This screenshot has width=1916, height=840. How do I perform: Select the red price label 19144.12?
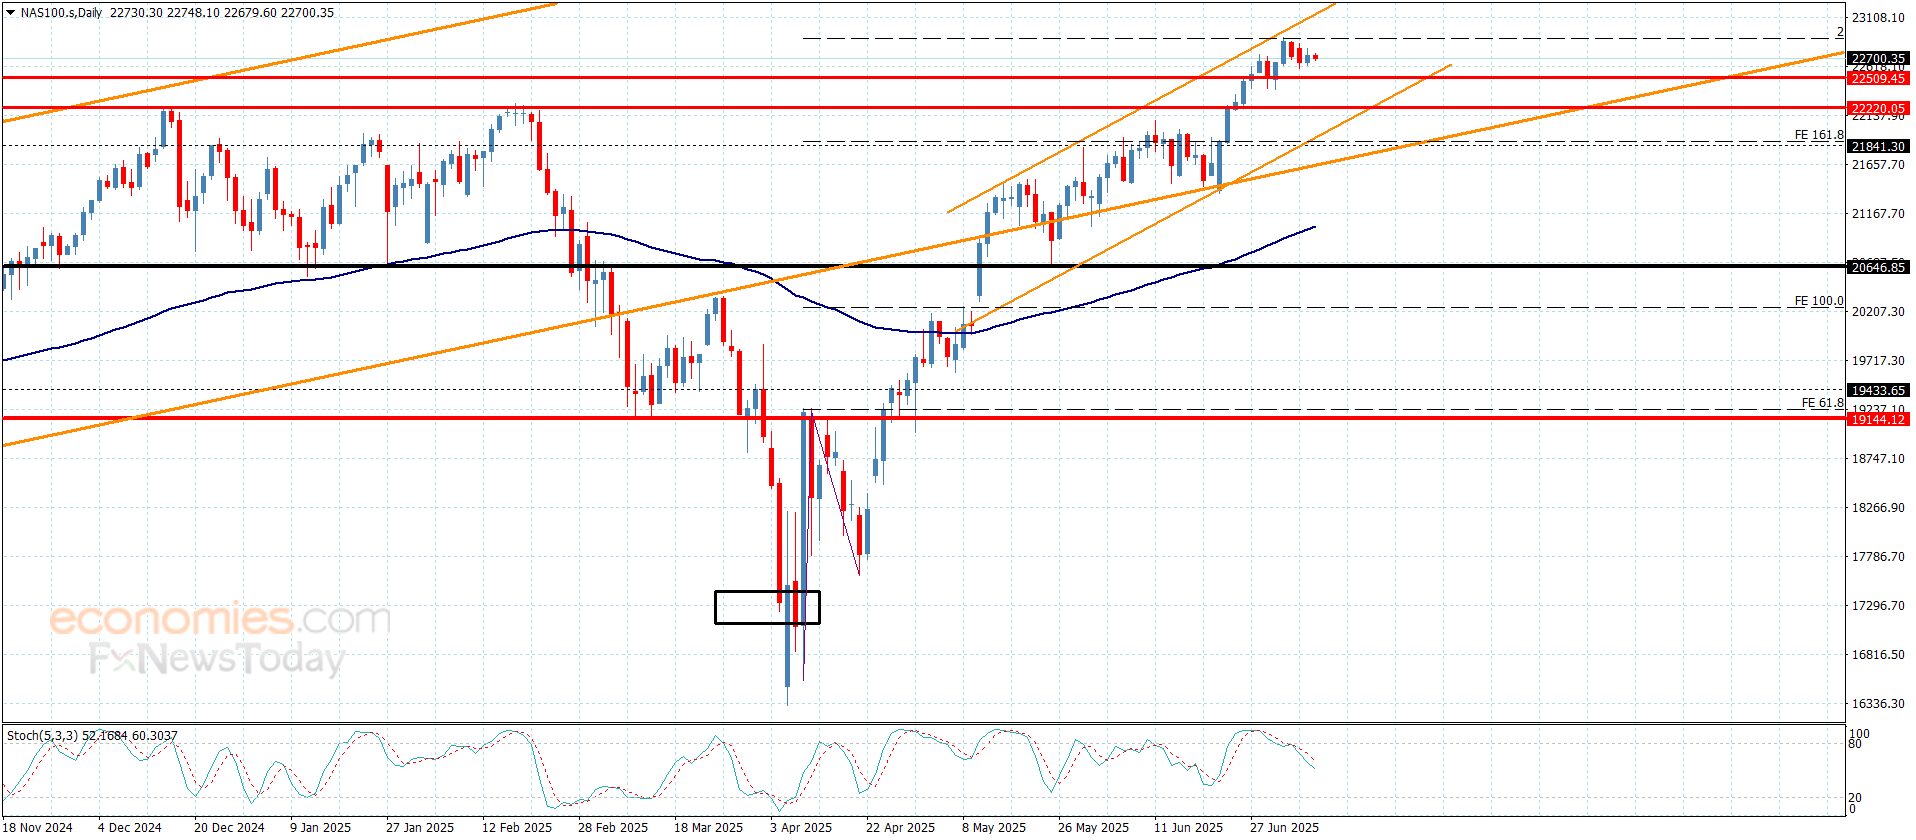1878,419
